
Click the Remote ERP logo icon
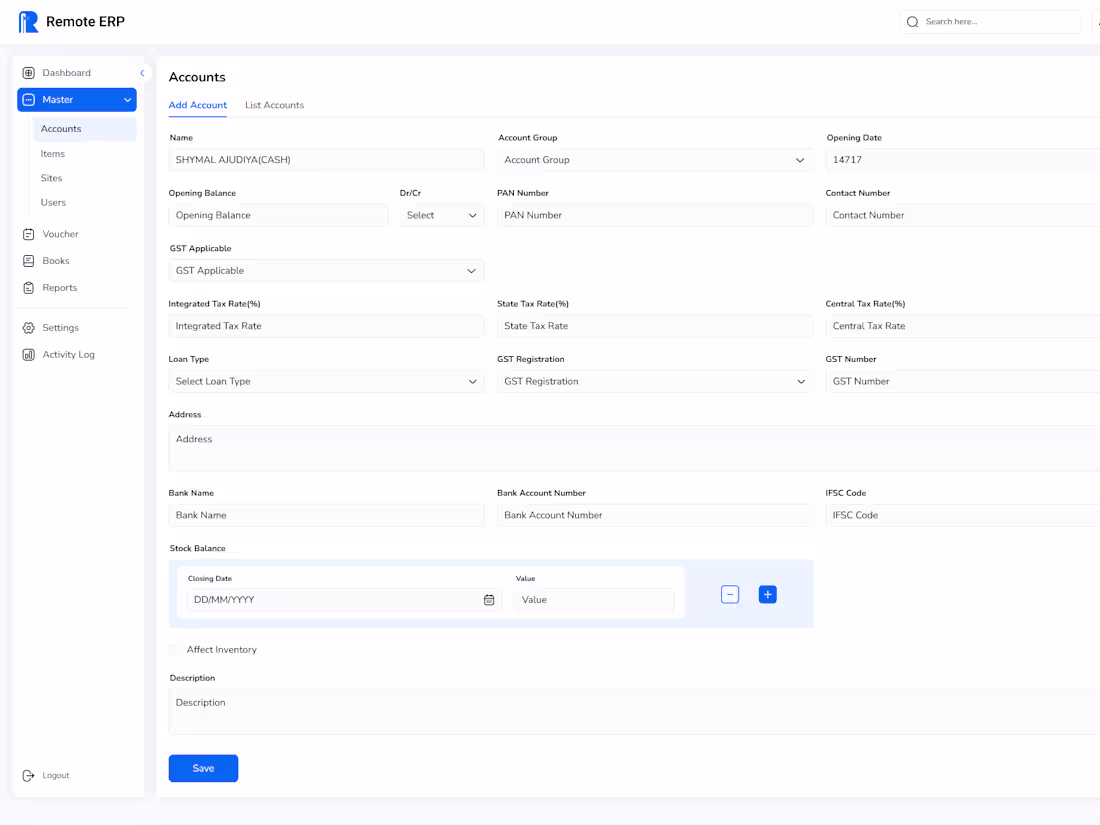point(28,22)
